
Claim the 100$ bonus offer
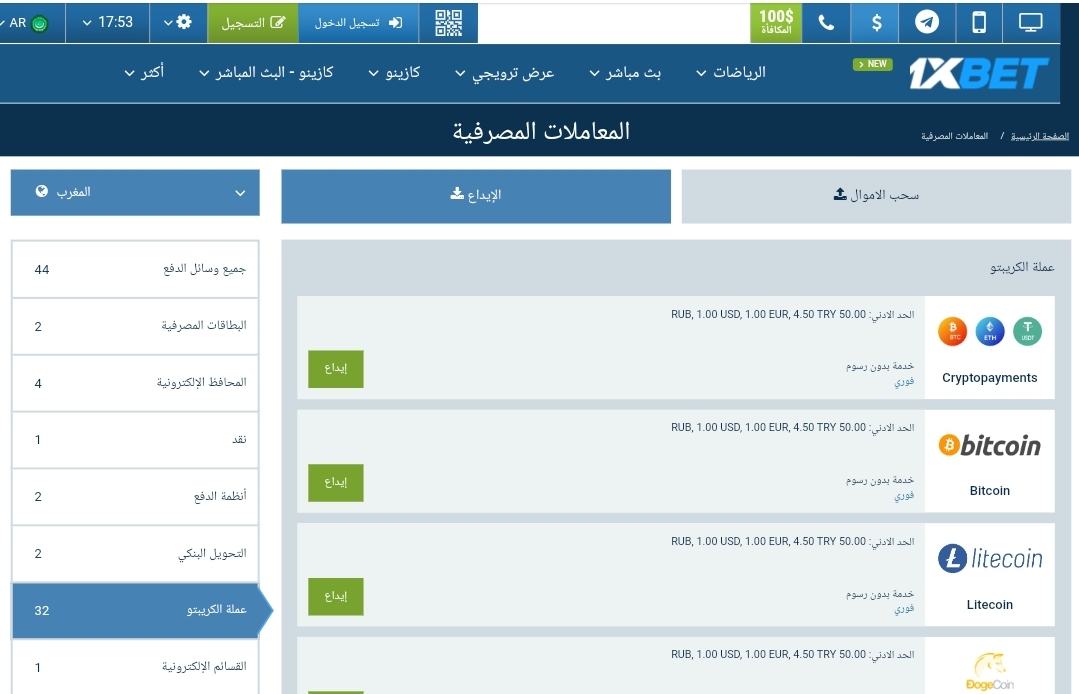coord(776,23)
